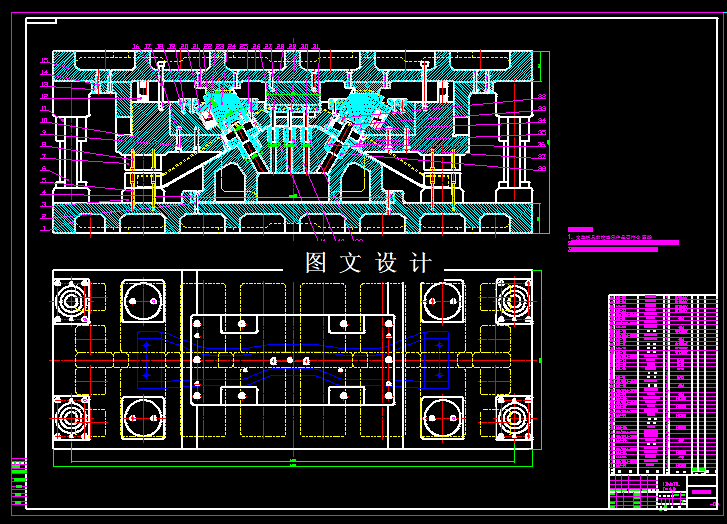727x524 pixels.
Task: Click technical requirements note line 1
Action: coord(611,237)
